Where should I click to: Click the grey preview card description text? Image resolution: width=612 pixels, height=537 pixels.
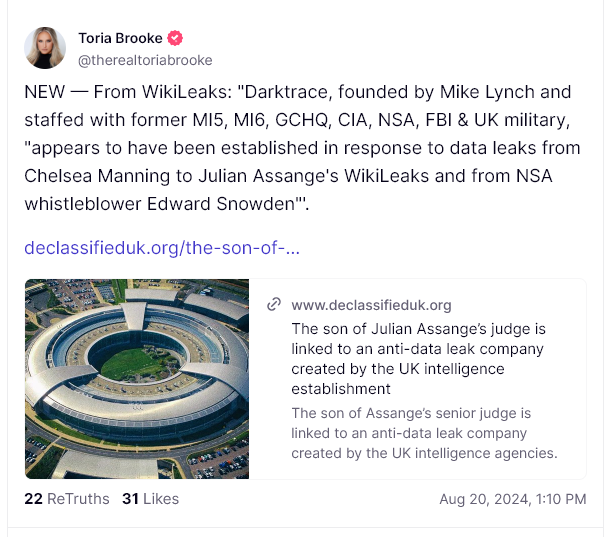[x=424, y=433]
